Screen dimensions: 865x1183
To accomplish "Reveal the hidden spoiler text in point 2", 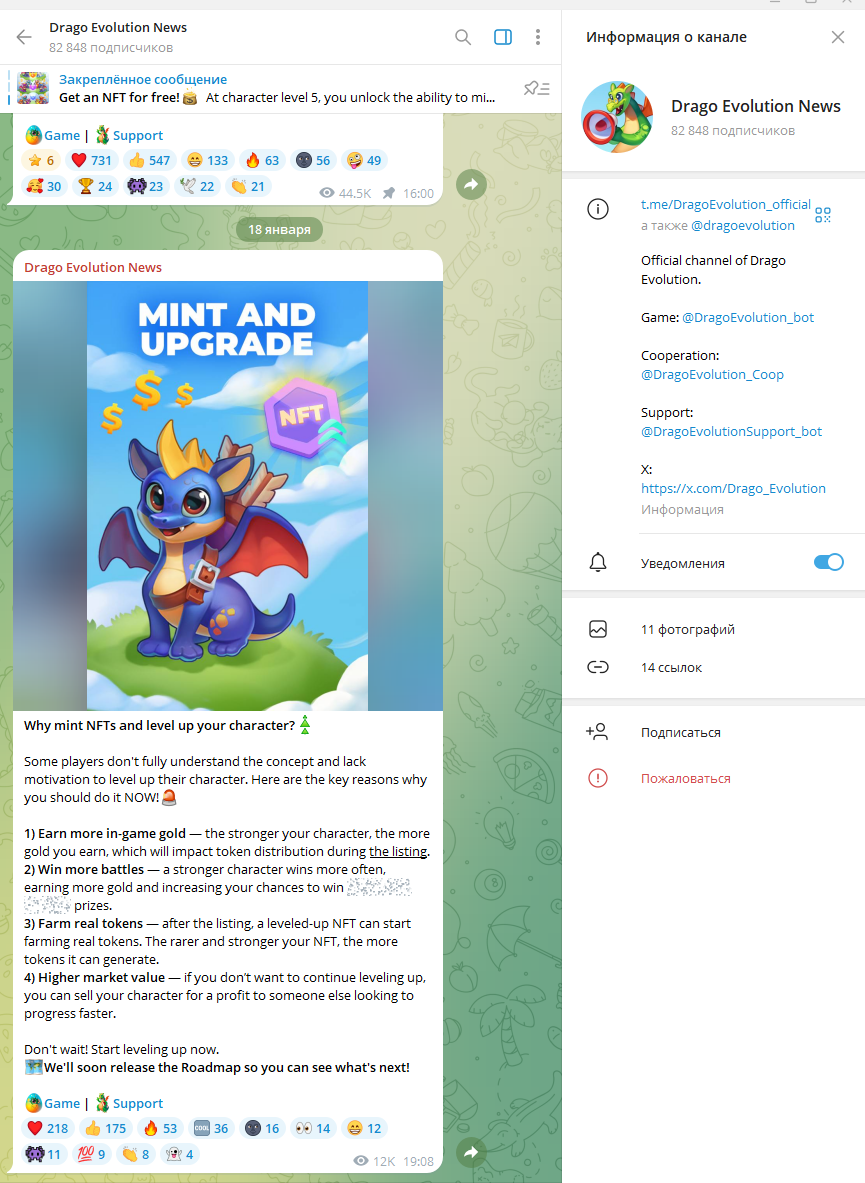I will 378,888.
